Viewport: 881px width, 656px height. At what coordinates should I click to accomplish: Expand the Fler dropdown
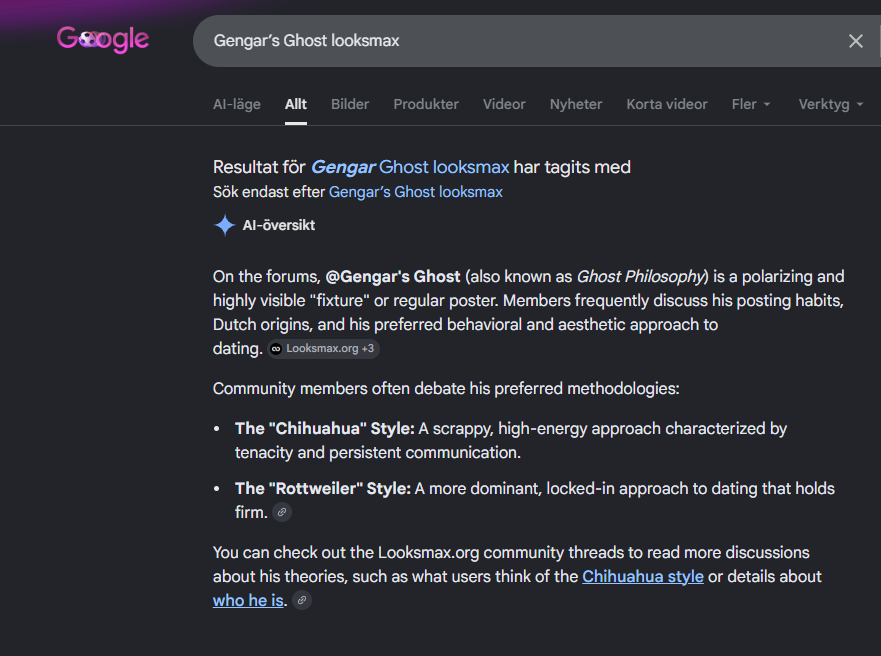pos(751,104)
